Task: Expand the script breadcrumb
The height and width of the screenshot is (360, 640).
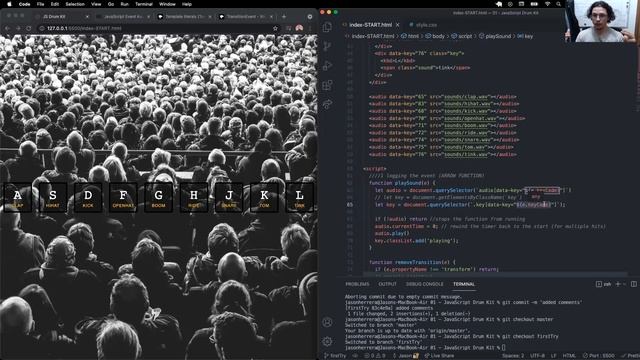Action: coord(462,36)
